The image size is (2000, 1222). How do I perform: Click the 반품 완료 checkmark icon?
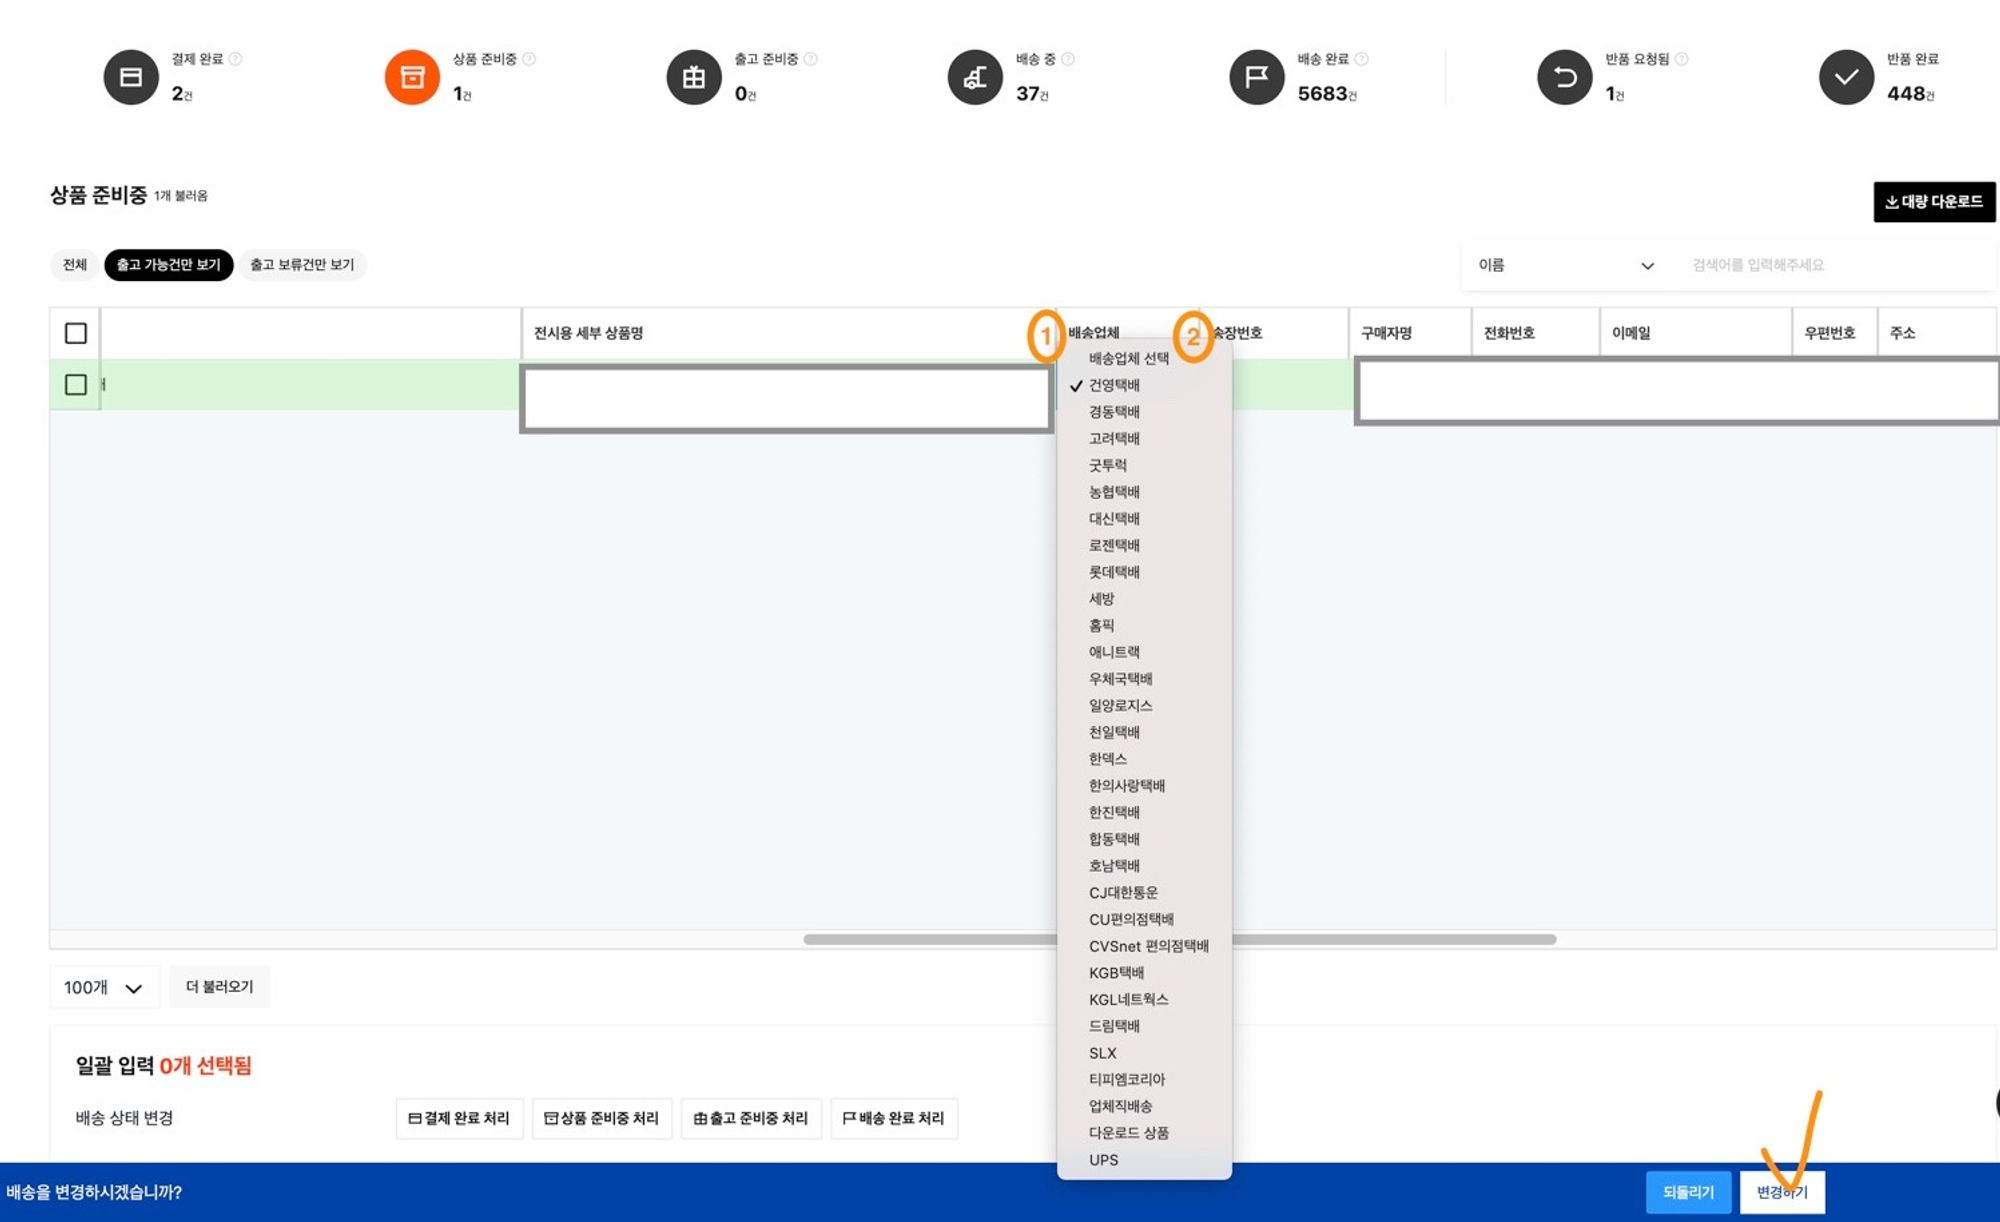(x=1846, y=77)
